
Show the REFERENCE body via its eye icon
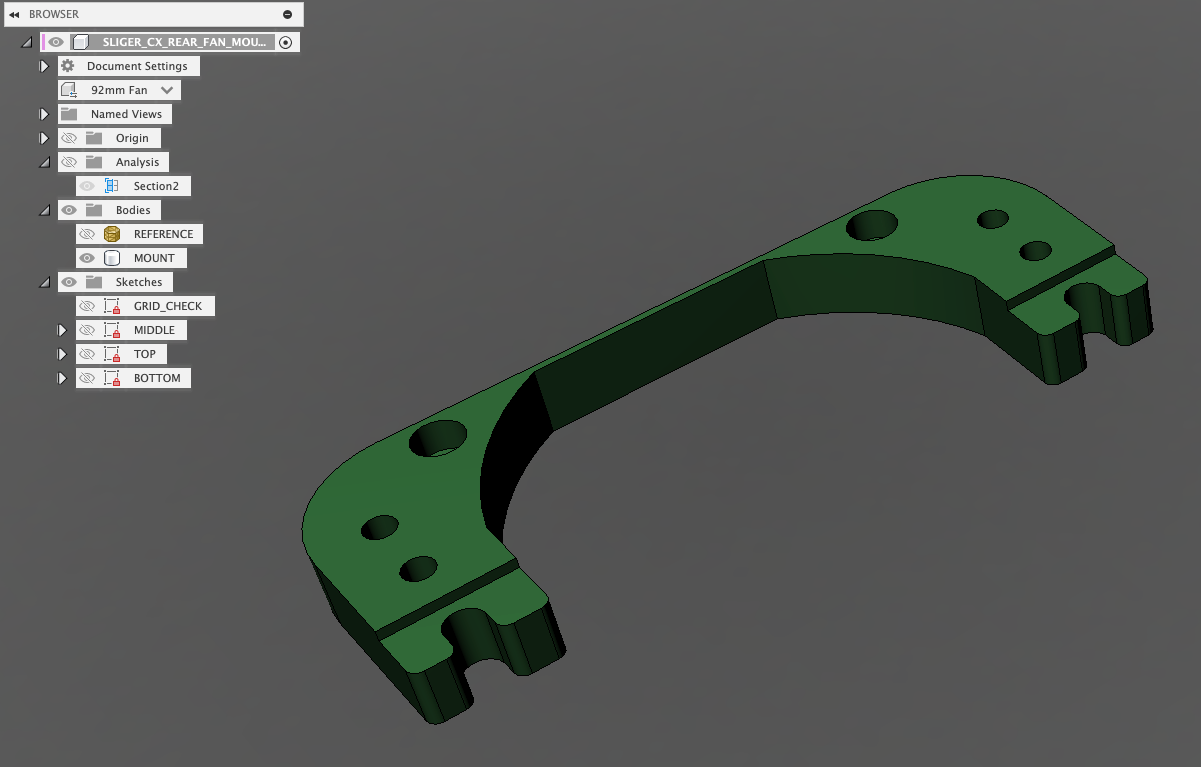click(x=87, y=234)
